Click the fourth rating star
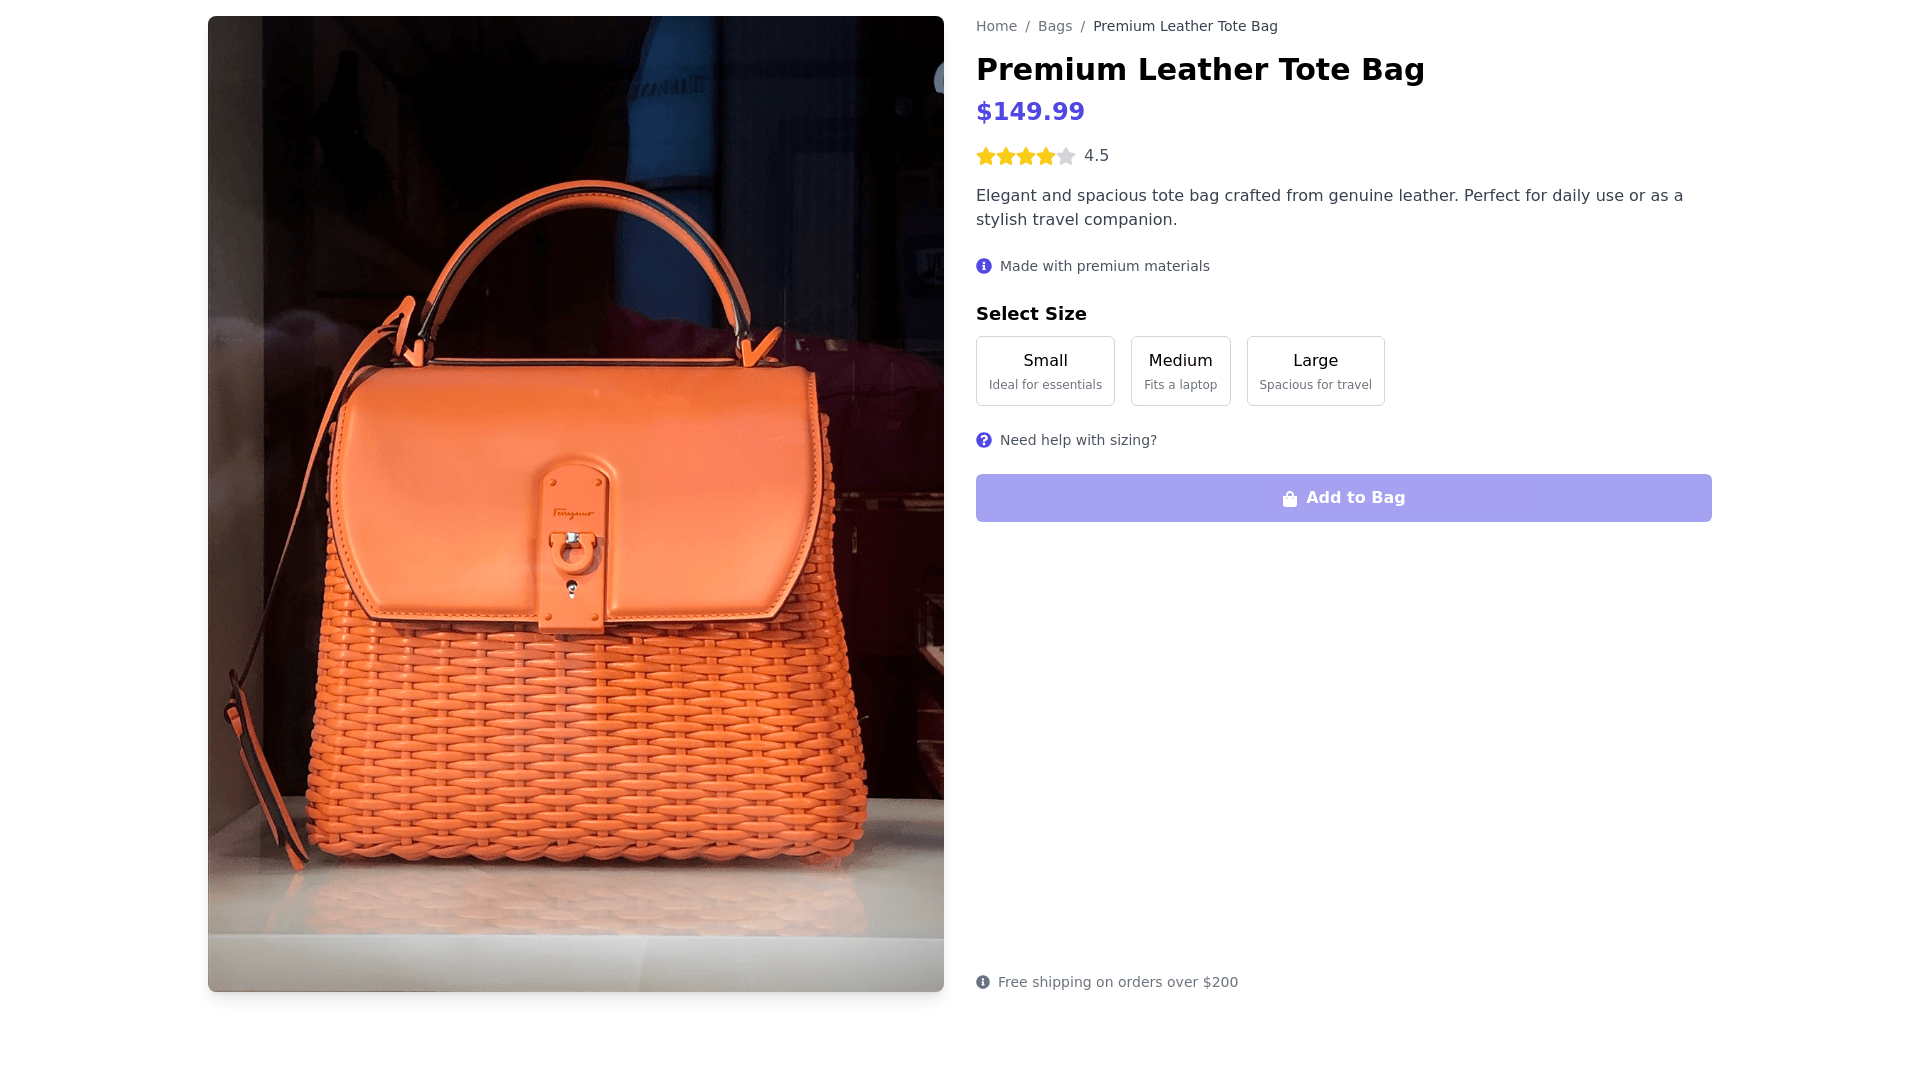Viewport: 1920px width, 1080px height. (1046, 156)
